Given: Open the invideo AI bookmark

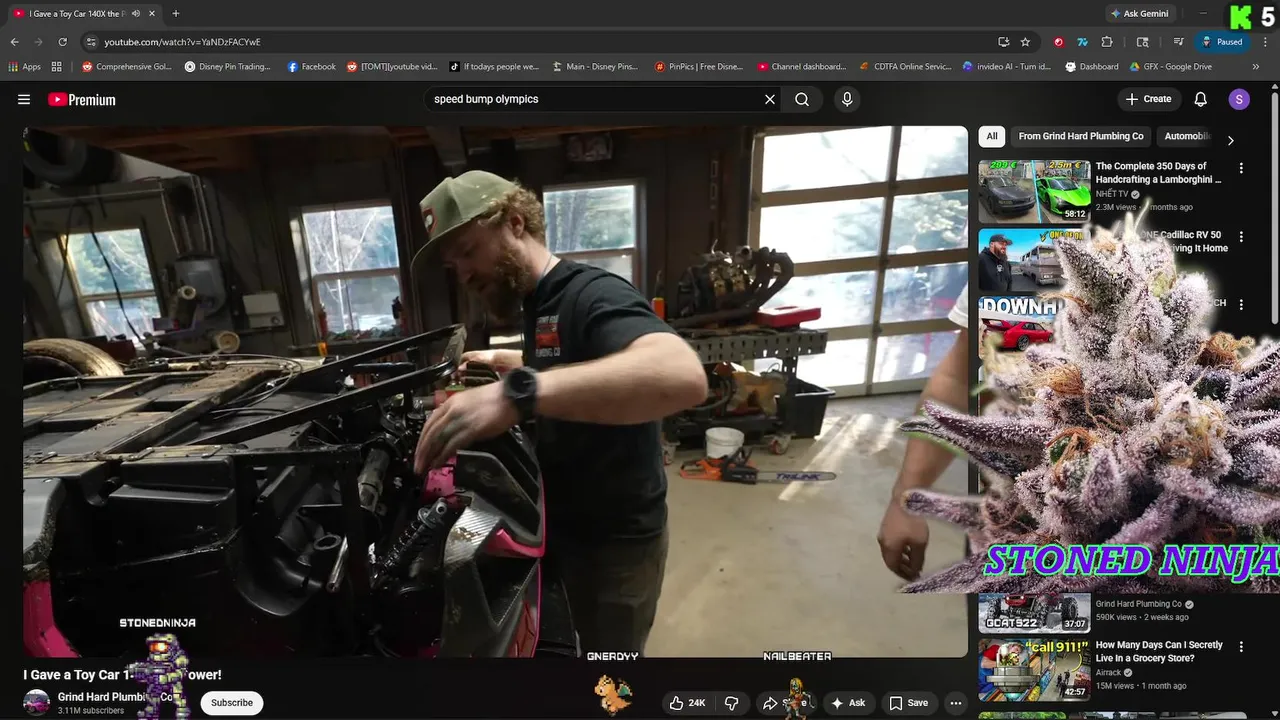Looking at the screenshot, I should click(x=1007, y=67).
